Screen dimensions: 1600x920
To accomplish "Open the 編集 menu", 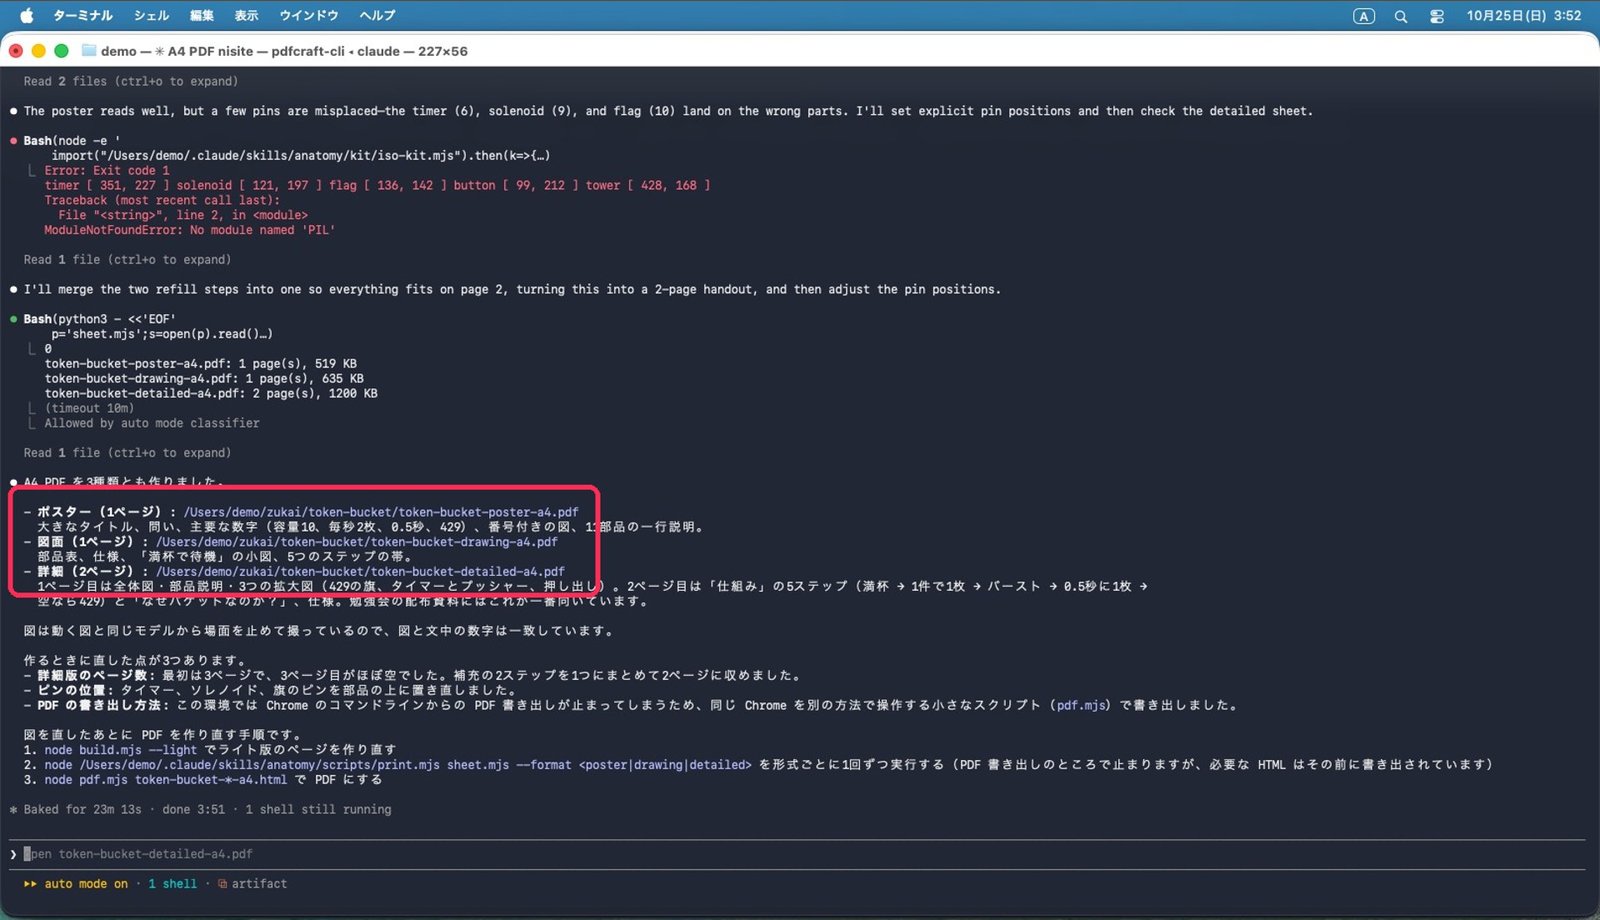I will [x=202, y=16].
